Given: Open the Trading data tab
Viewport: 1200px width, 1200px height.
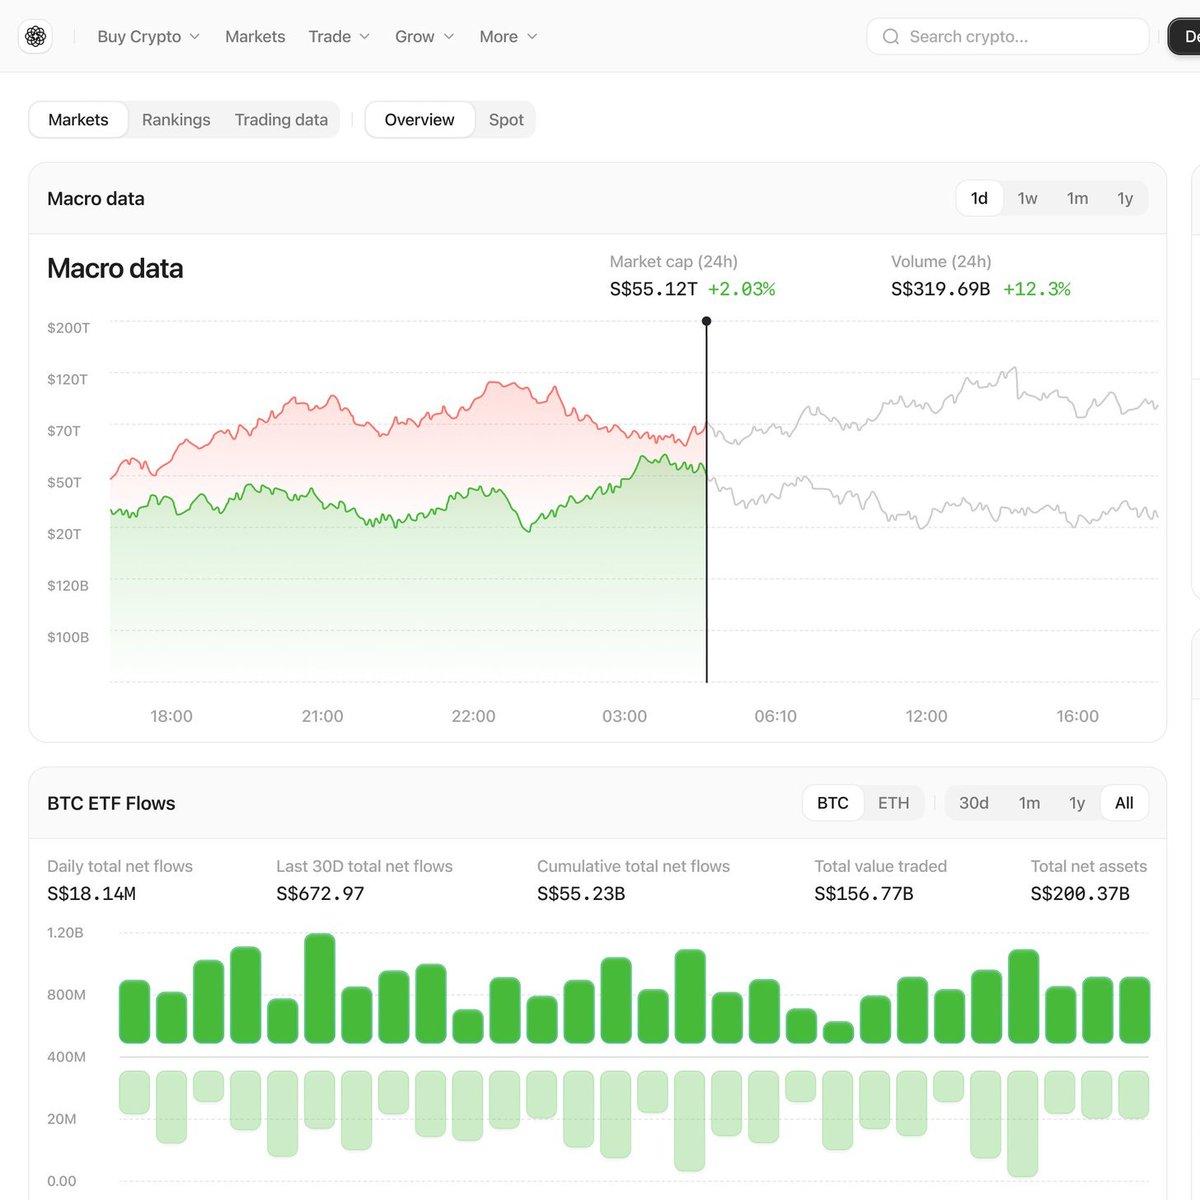Looking at the screenshot, I should [281, 120].
